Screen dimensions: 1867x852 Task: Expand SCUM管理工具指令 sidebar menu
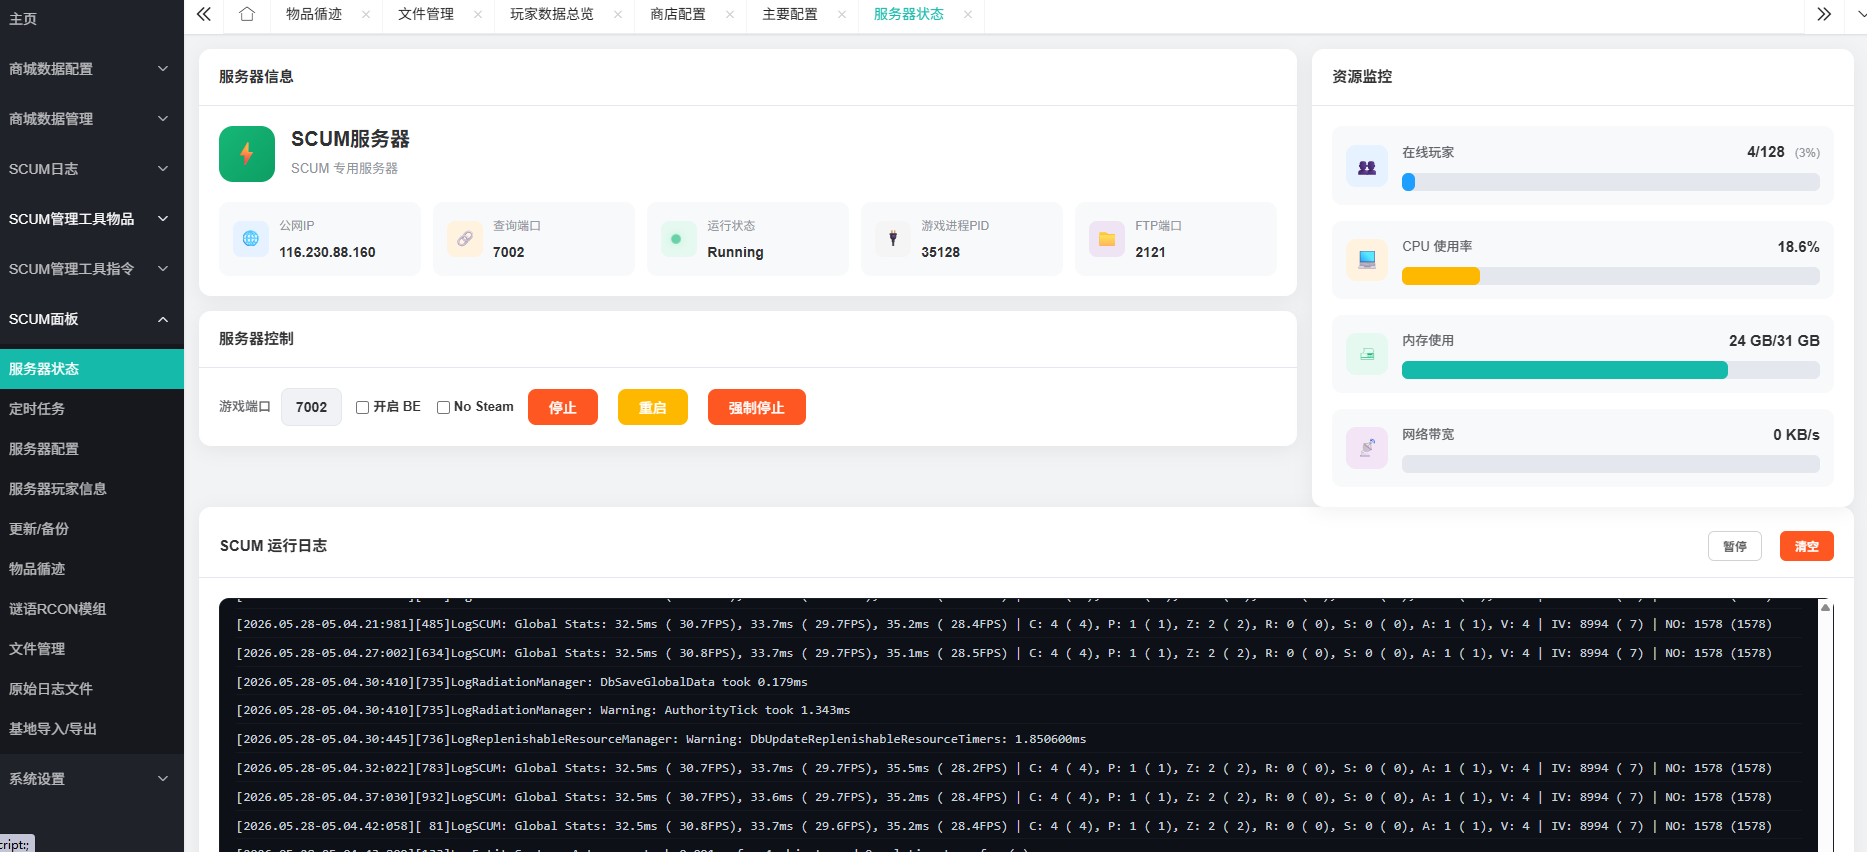click(92, 269)
